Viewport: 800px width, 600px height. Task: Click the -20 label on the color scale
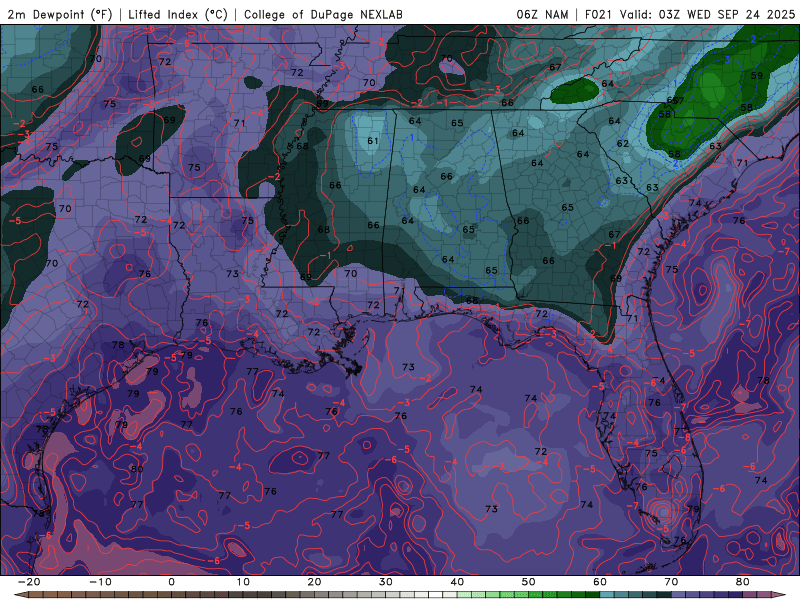(x=29, y=582)
